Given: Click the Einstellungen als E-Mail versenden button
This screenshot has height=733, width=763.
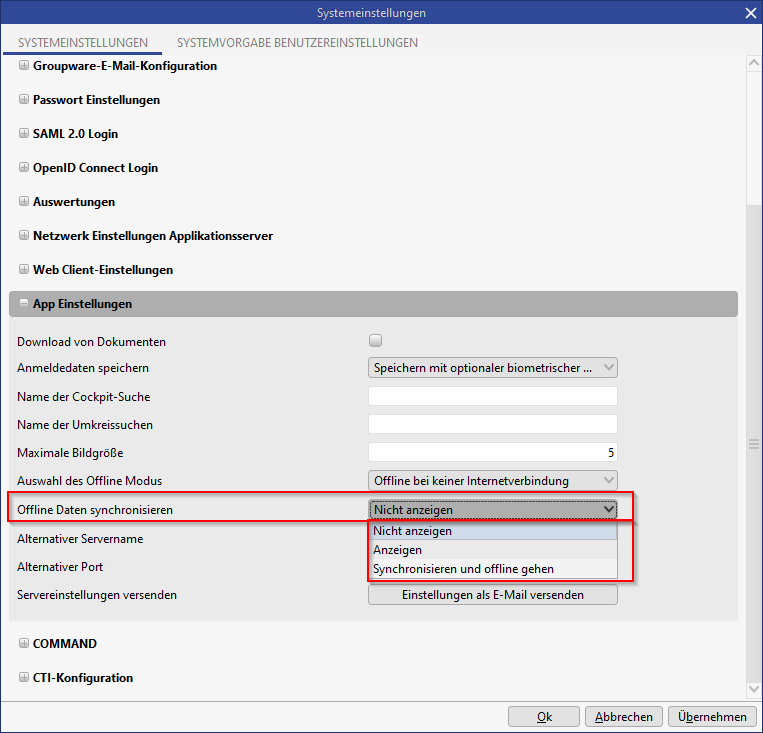Looking at the screenshot, I should [492, 595].
